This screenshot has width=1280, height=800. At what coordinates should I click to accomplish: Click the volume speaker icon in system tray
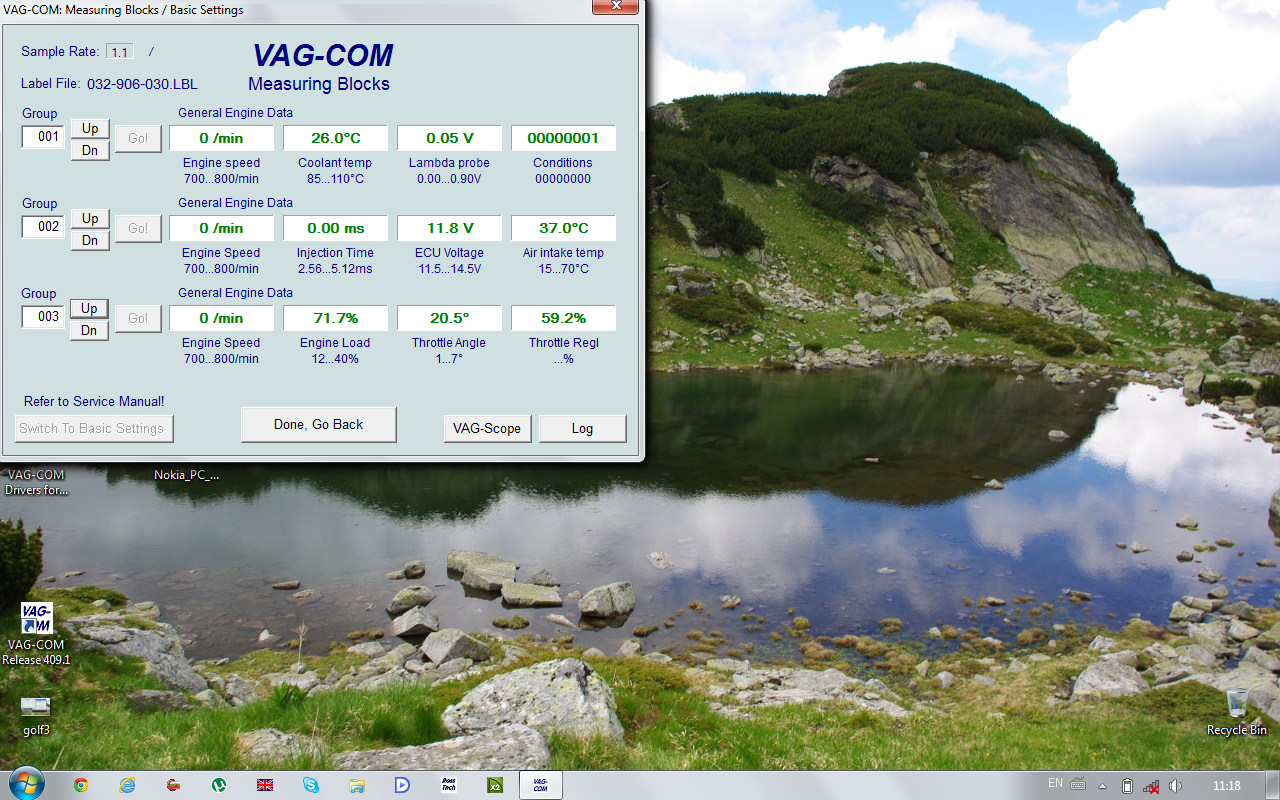tap(1175, 786)
